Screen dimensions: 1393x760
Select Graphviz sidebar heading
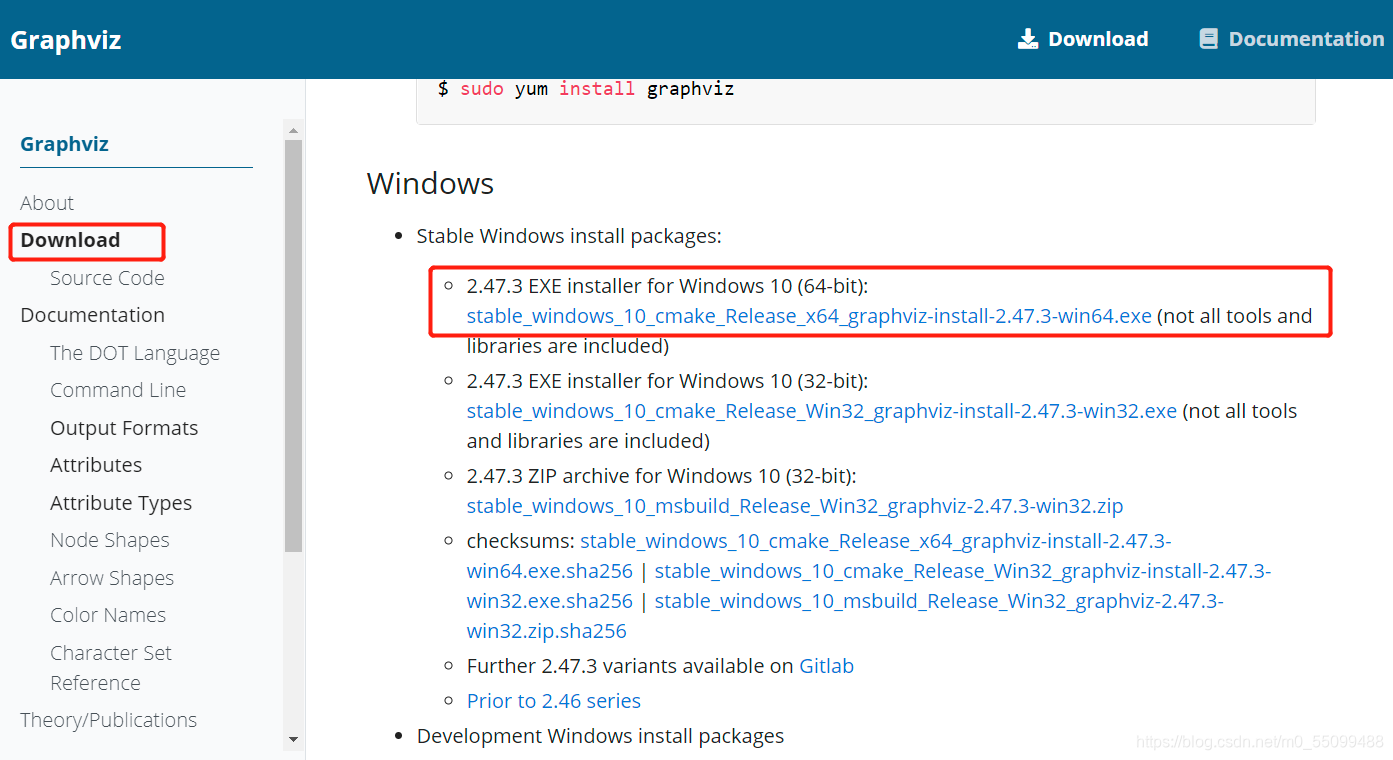[64, 144]
